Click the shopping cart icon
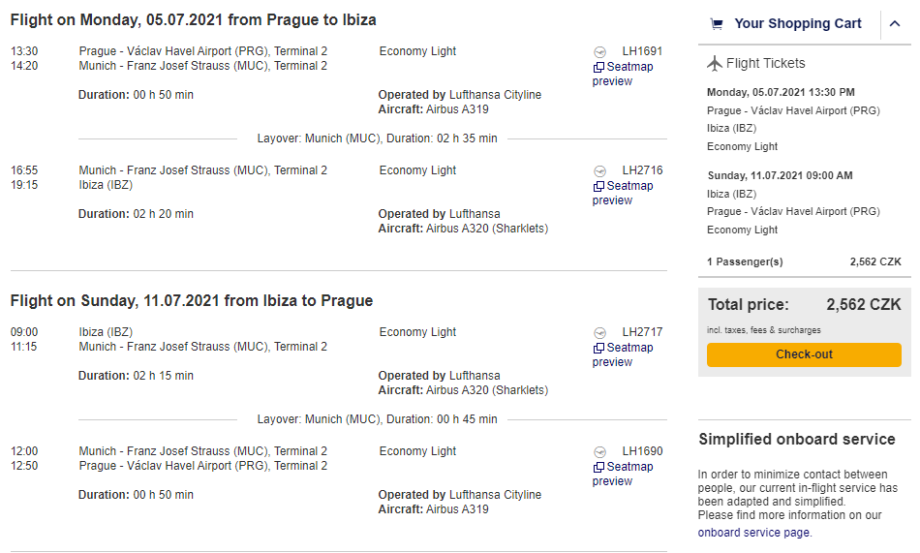This screenshot has width=920, height=553. (716, 24)
